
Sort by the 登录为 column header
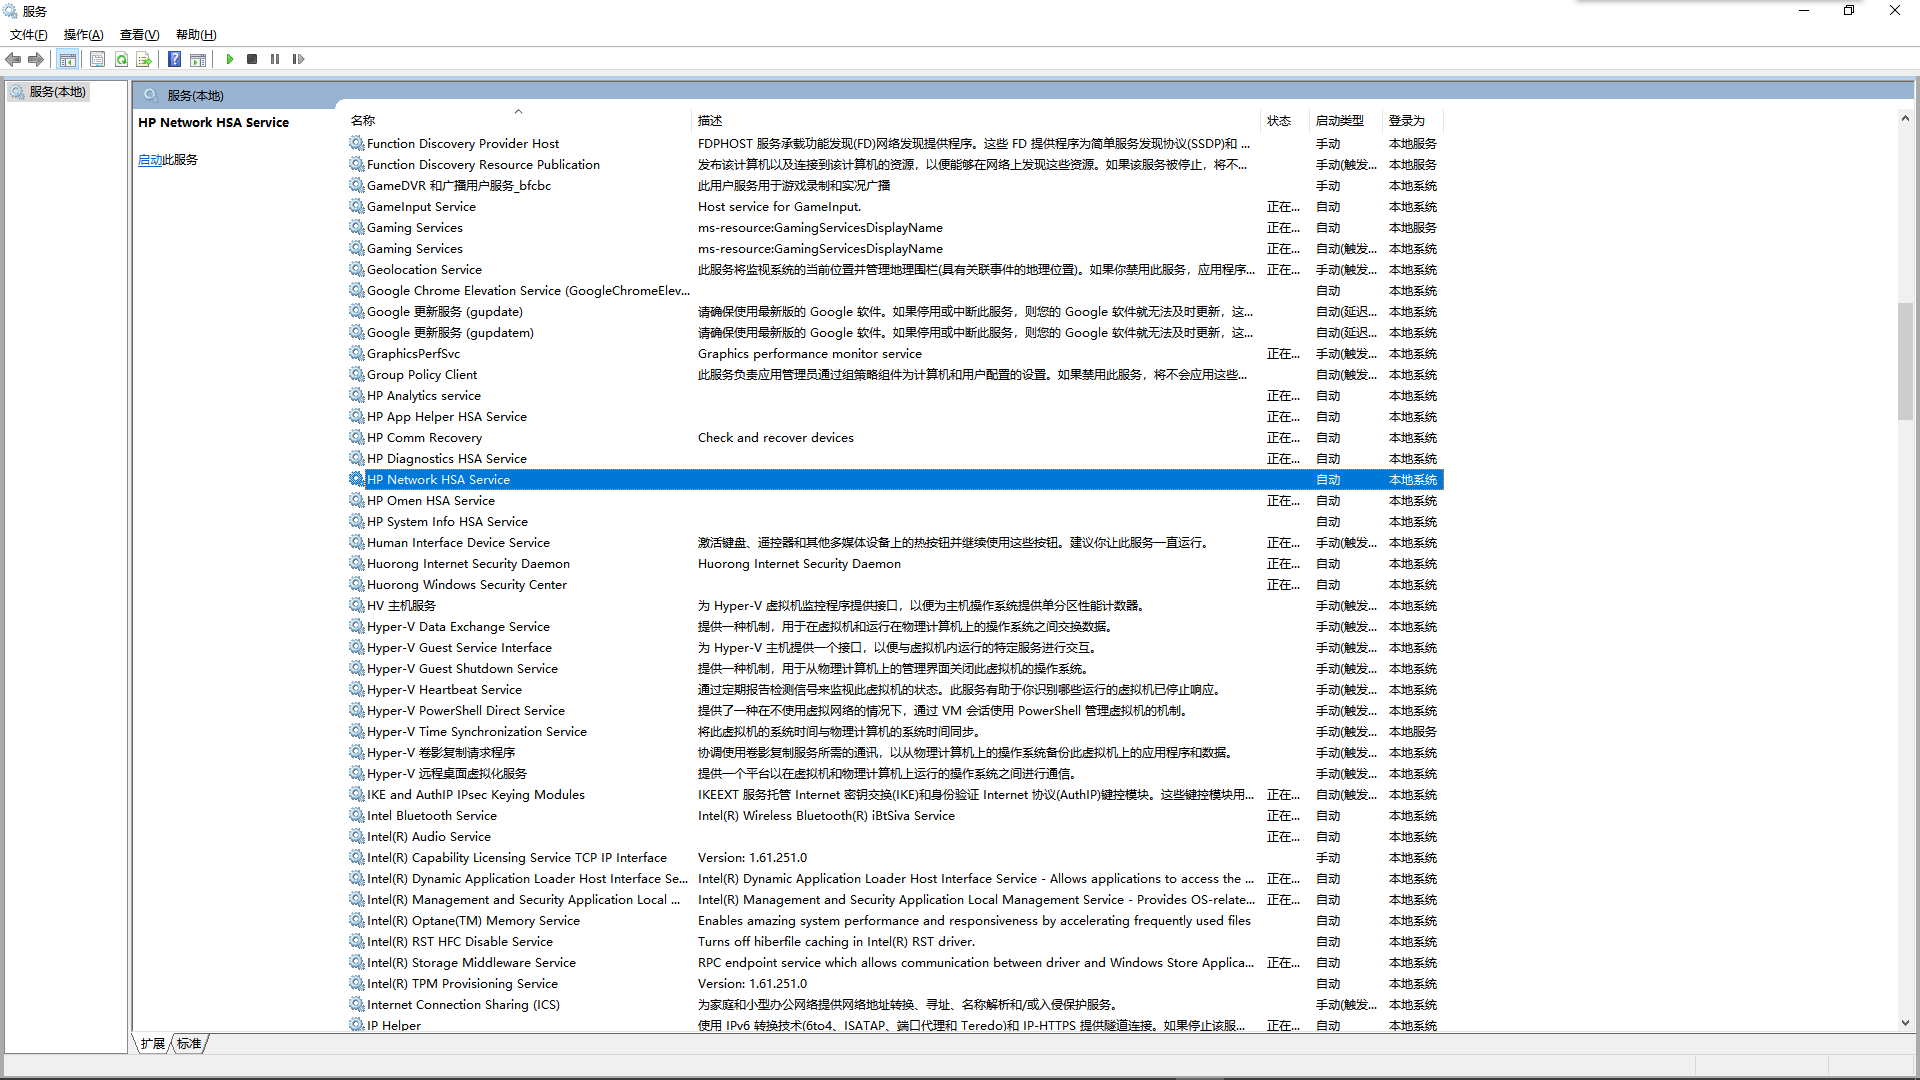[x=1412, y=121]
